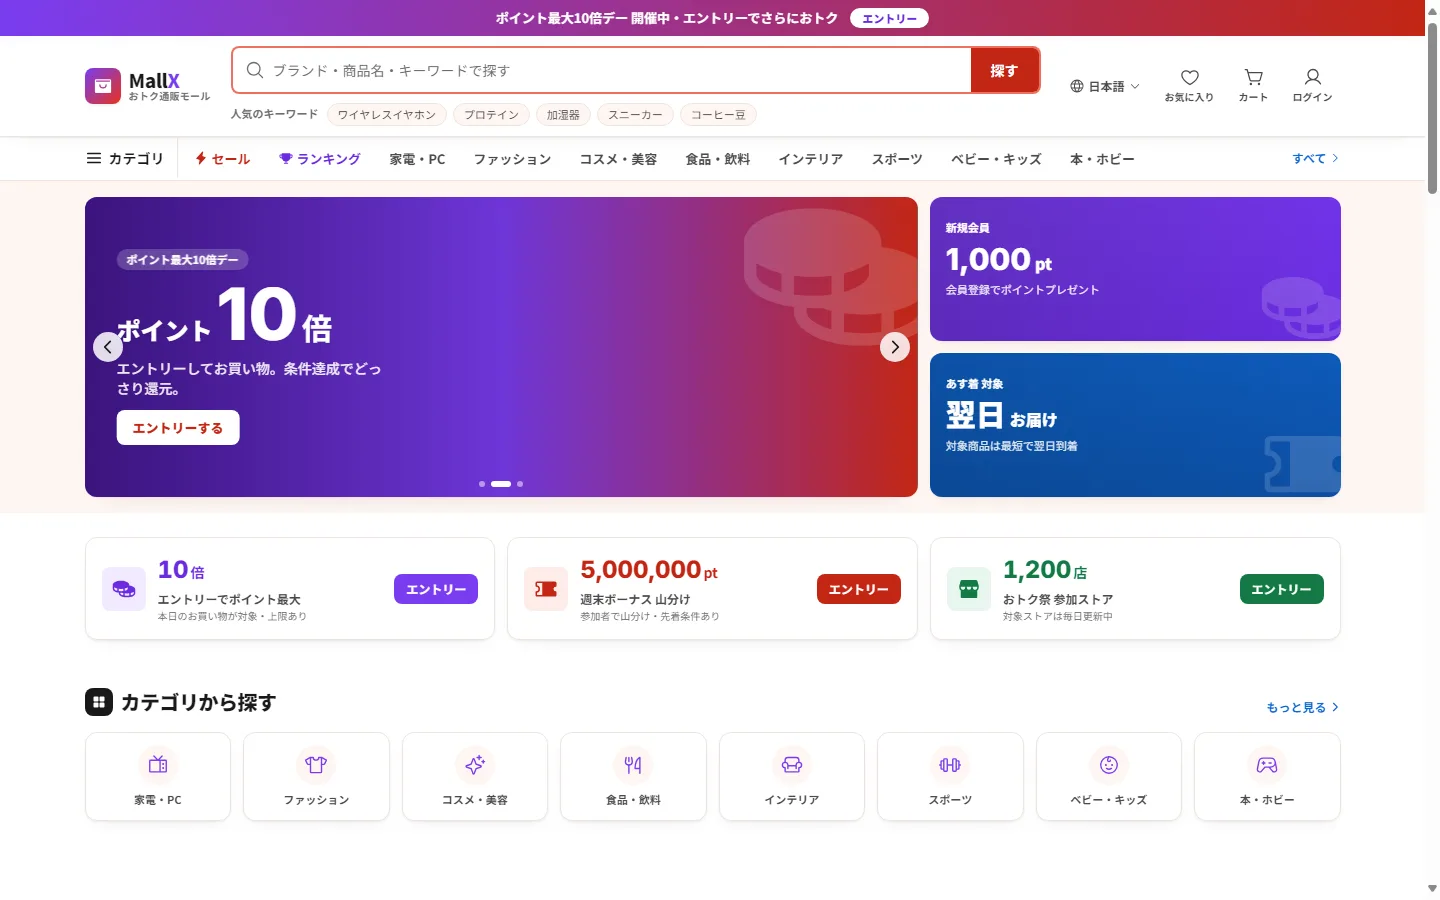Select the ファッション shirt category tile
The height and width of the screenshot is (900, 1440).
[316, 777]
